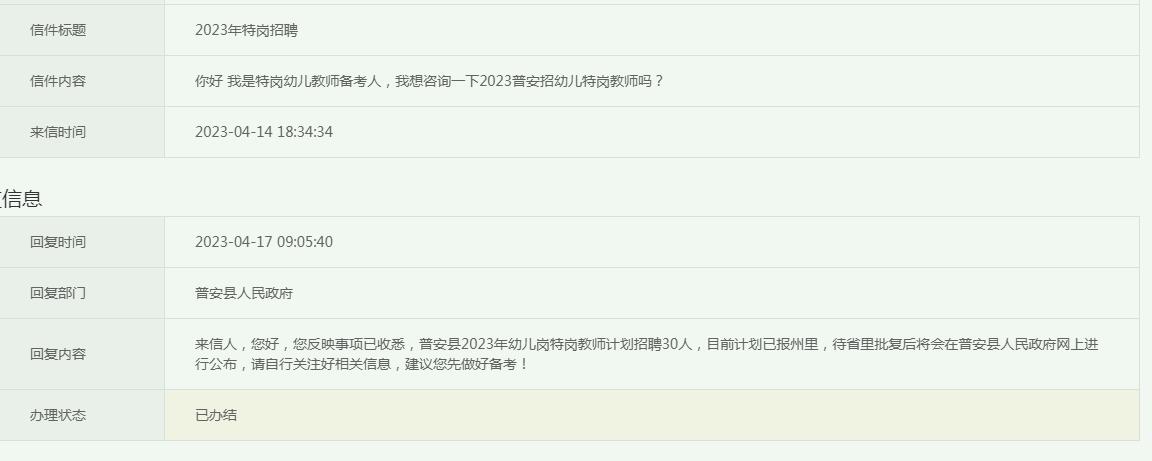This screenshot has height=461, width=1152.
Task: Click the 办理状态 label cell
Action: [x=58, y=415]
